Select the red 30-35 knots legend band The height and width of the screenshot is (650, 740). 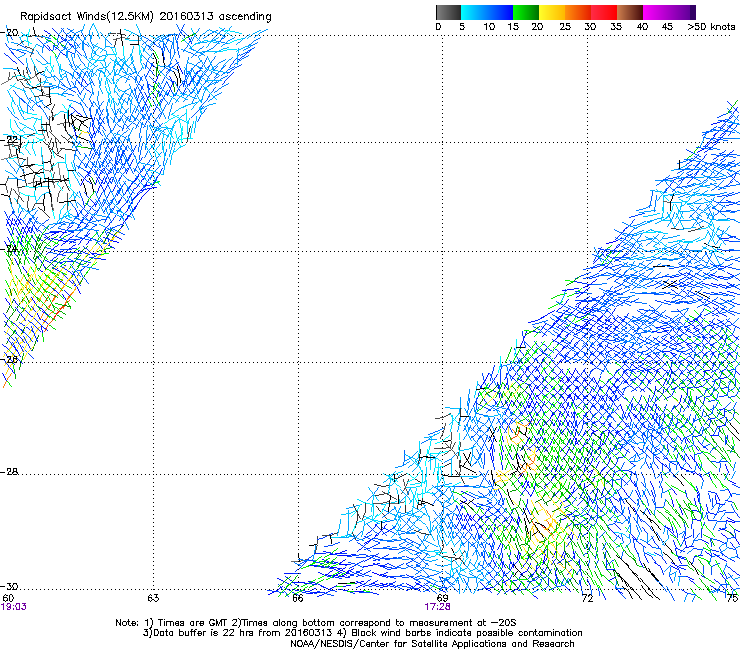604,12
